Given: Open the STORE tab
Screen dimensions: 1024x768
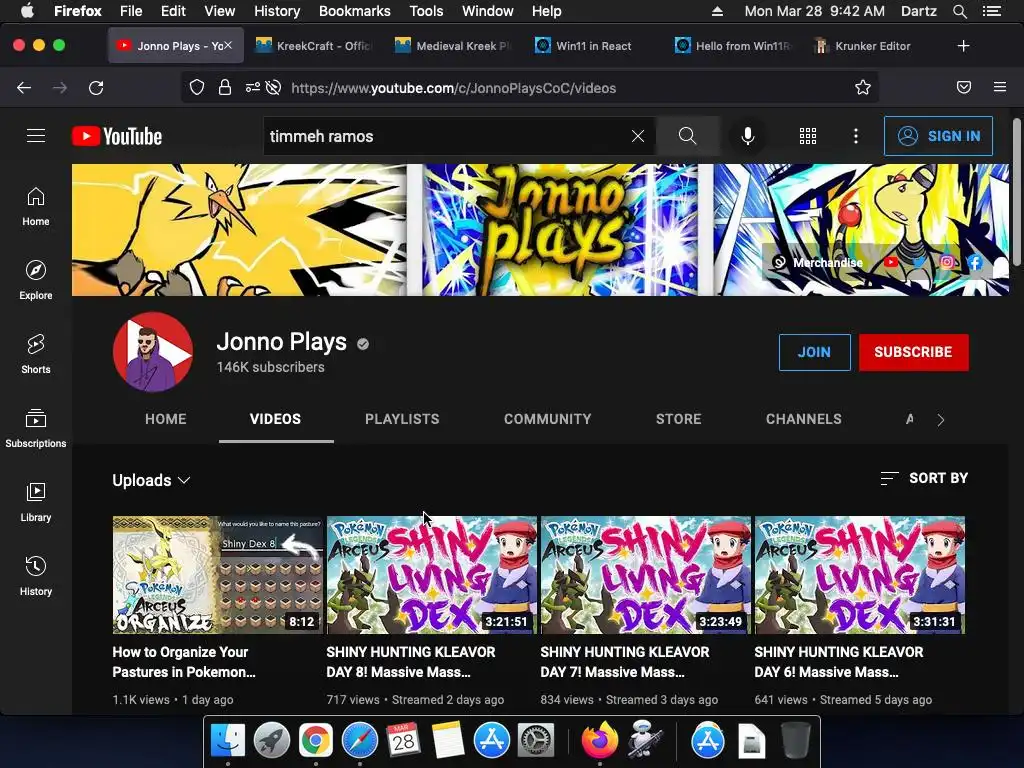Looking at the screenshot, I should (x=679, y=419).
